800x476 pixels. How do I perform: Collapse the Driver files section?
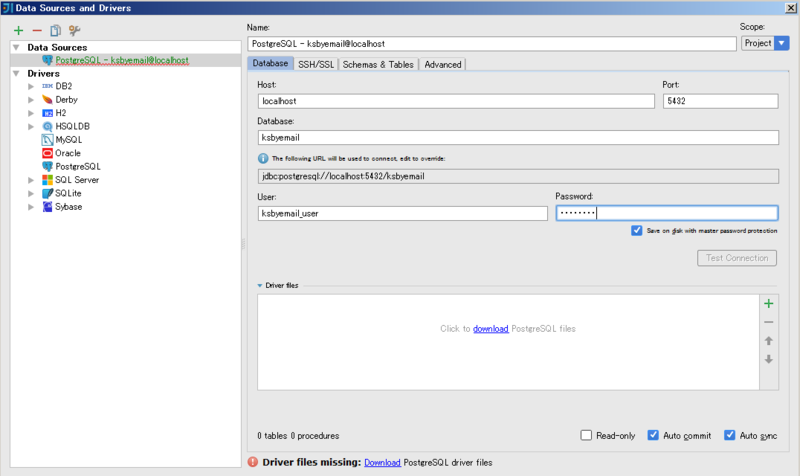click(x=260, y=286)
